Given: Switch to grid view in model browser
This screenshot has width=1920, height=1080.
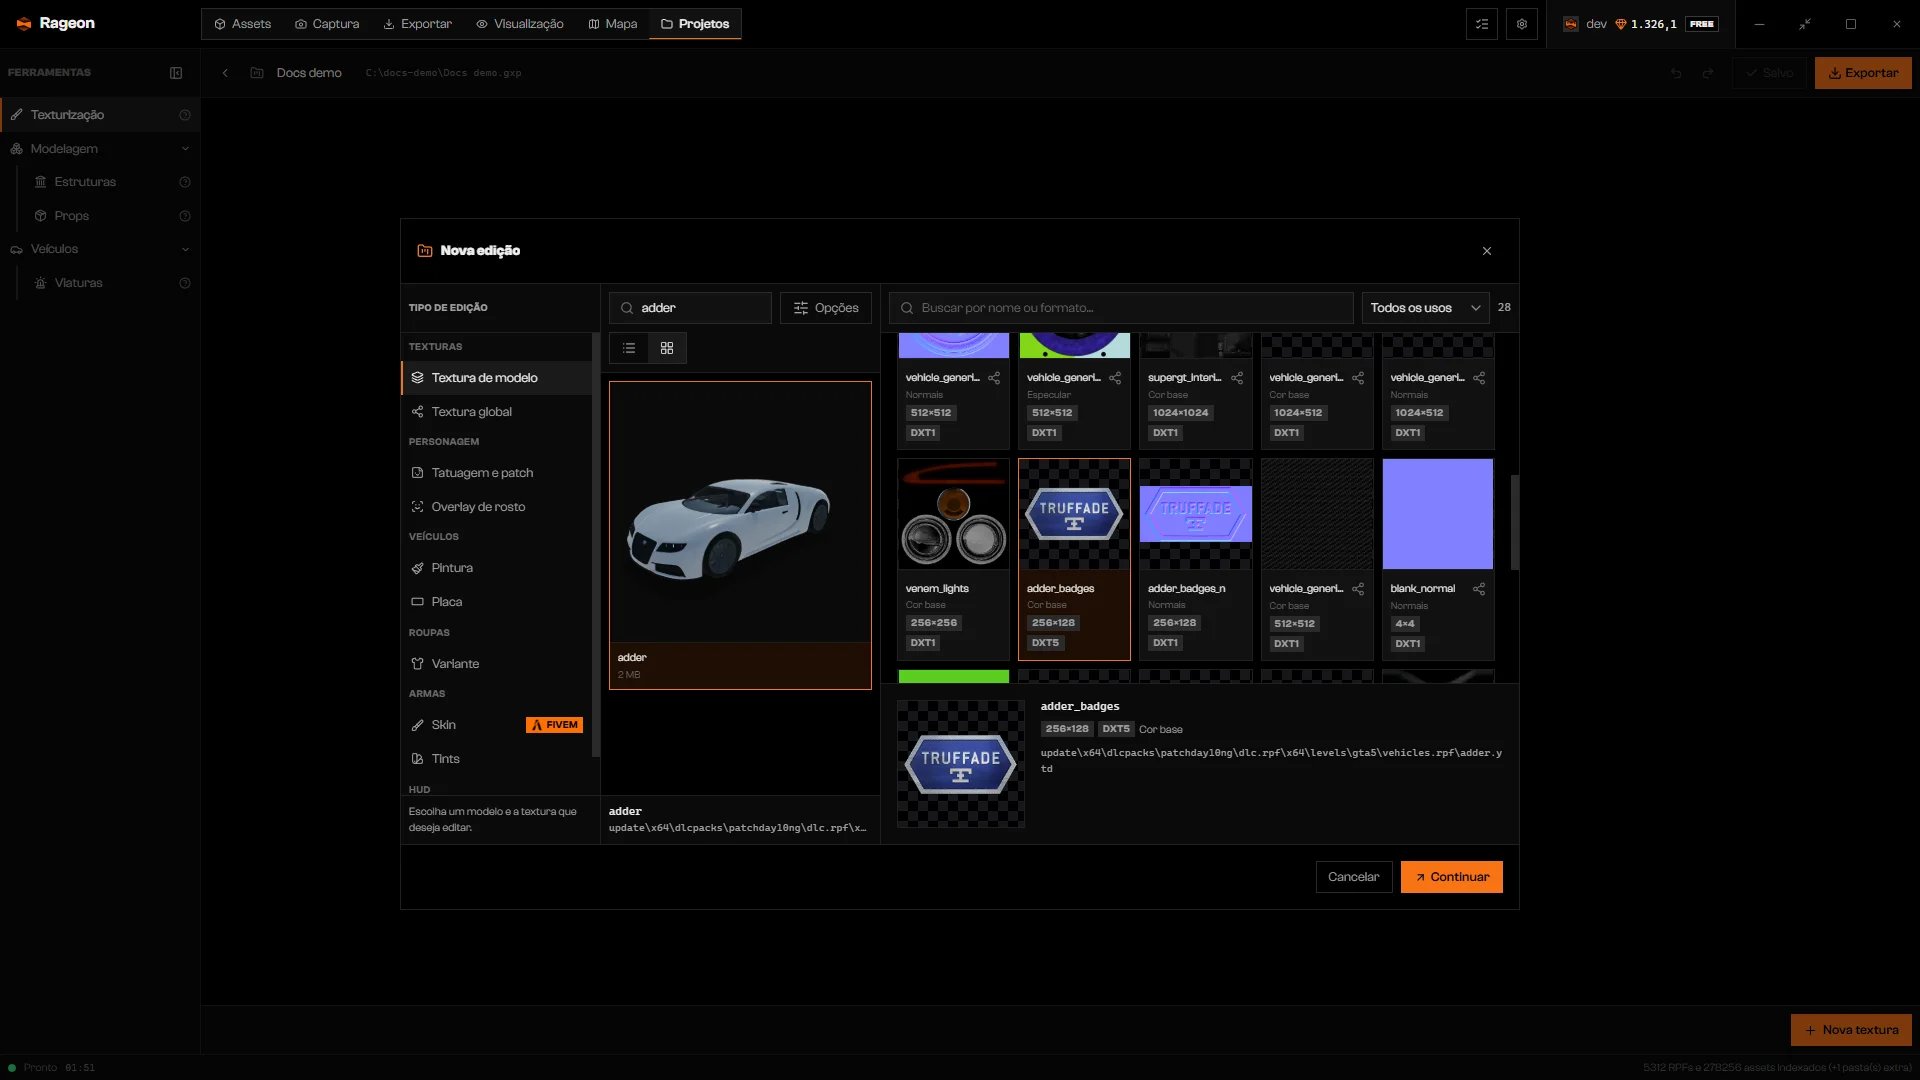Looking at the screenshot, I should pyautogui.click(x=667, y=348).
